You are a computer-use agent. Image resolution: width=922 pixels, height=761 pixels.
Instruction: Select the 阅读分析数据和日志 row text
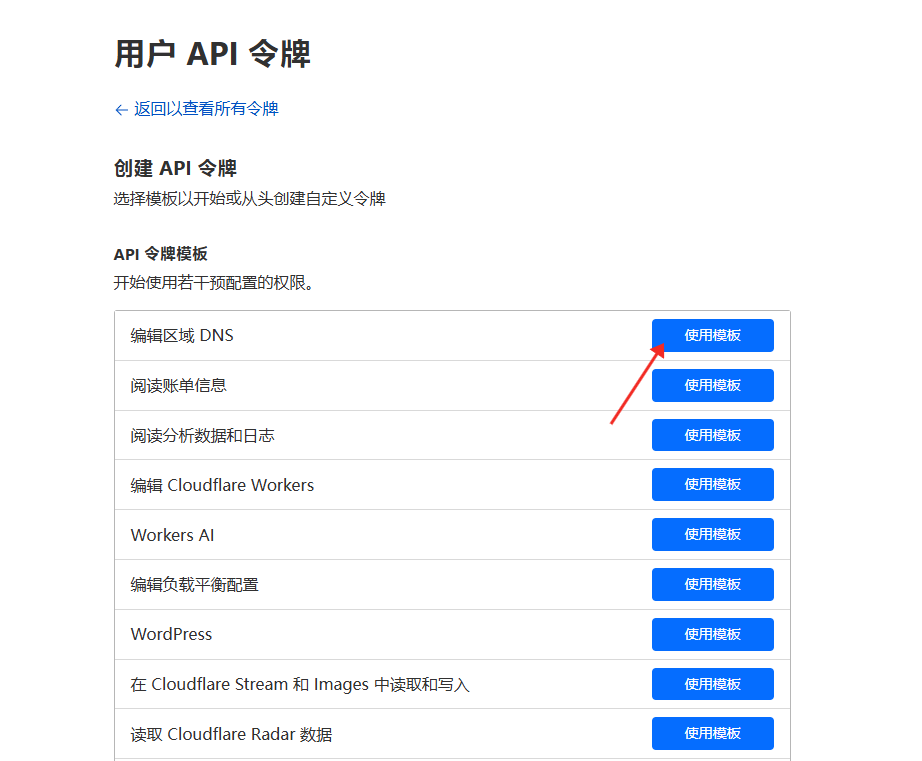click(202, 436)
